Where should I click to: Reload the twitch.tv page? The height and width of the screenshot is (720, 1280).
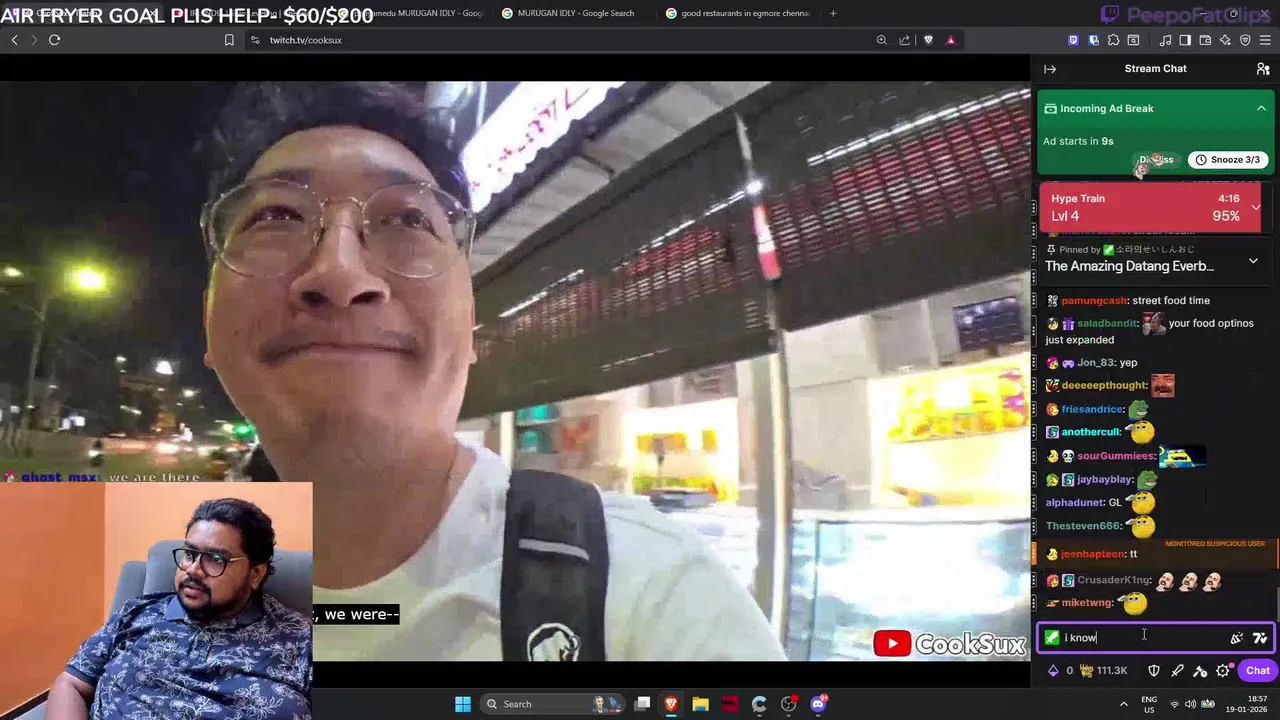tap(54, 40)
